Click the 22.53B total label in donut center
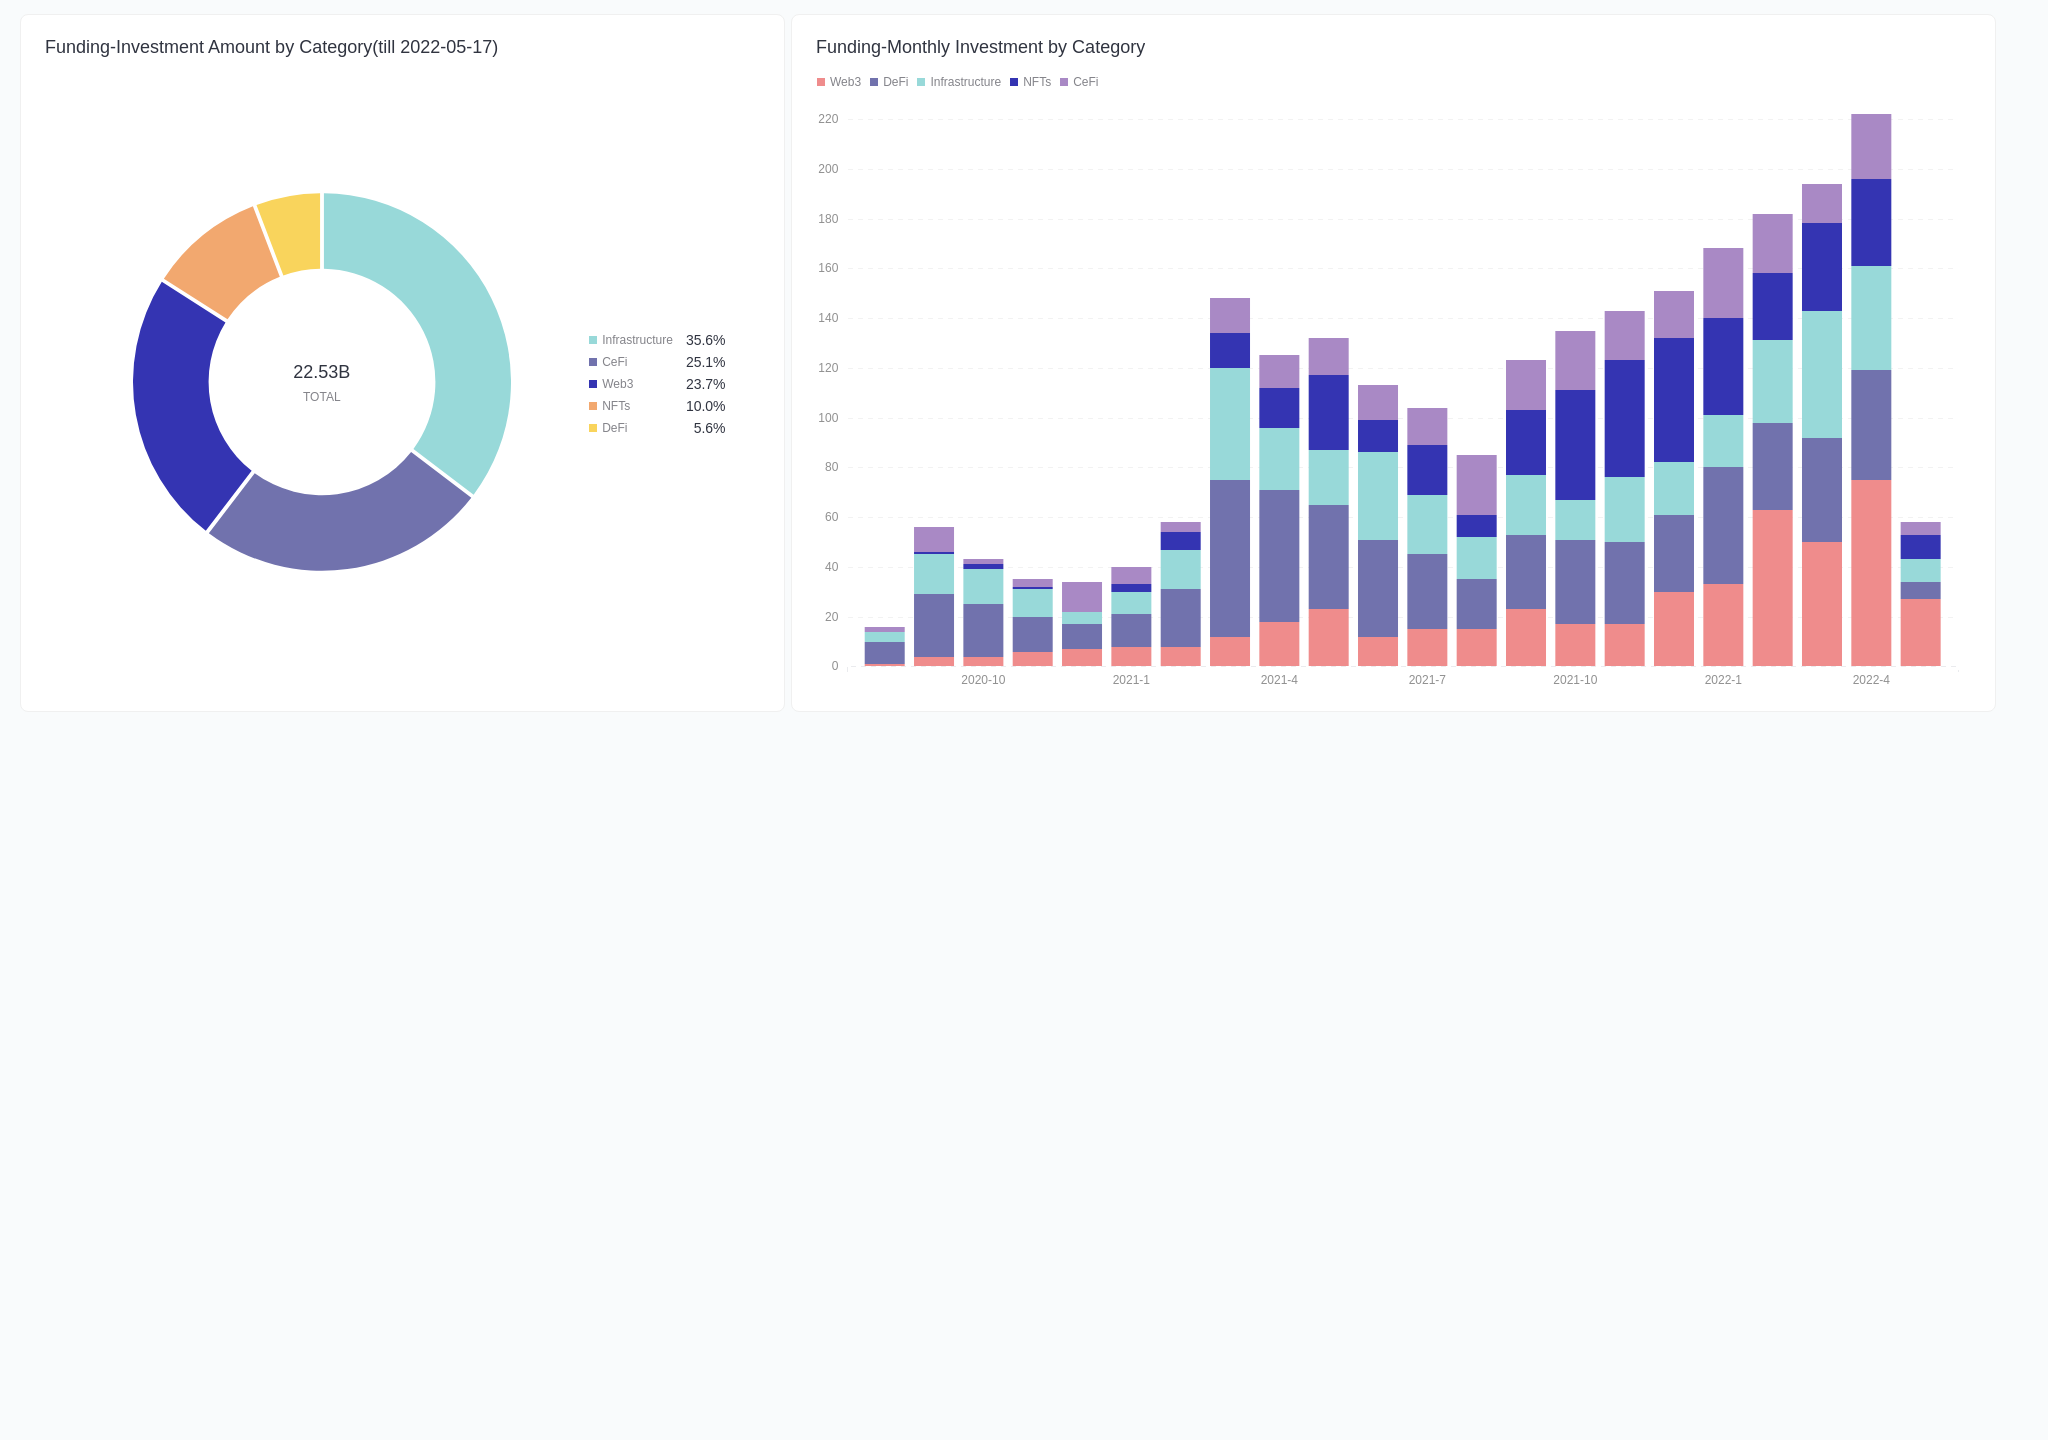 point(322,372)
